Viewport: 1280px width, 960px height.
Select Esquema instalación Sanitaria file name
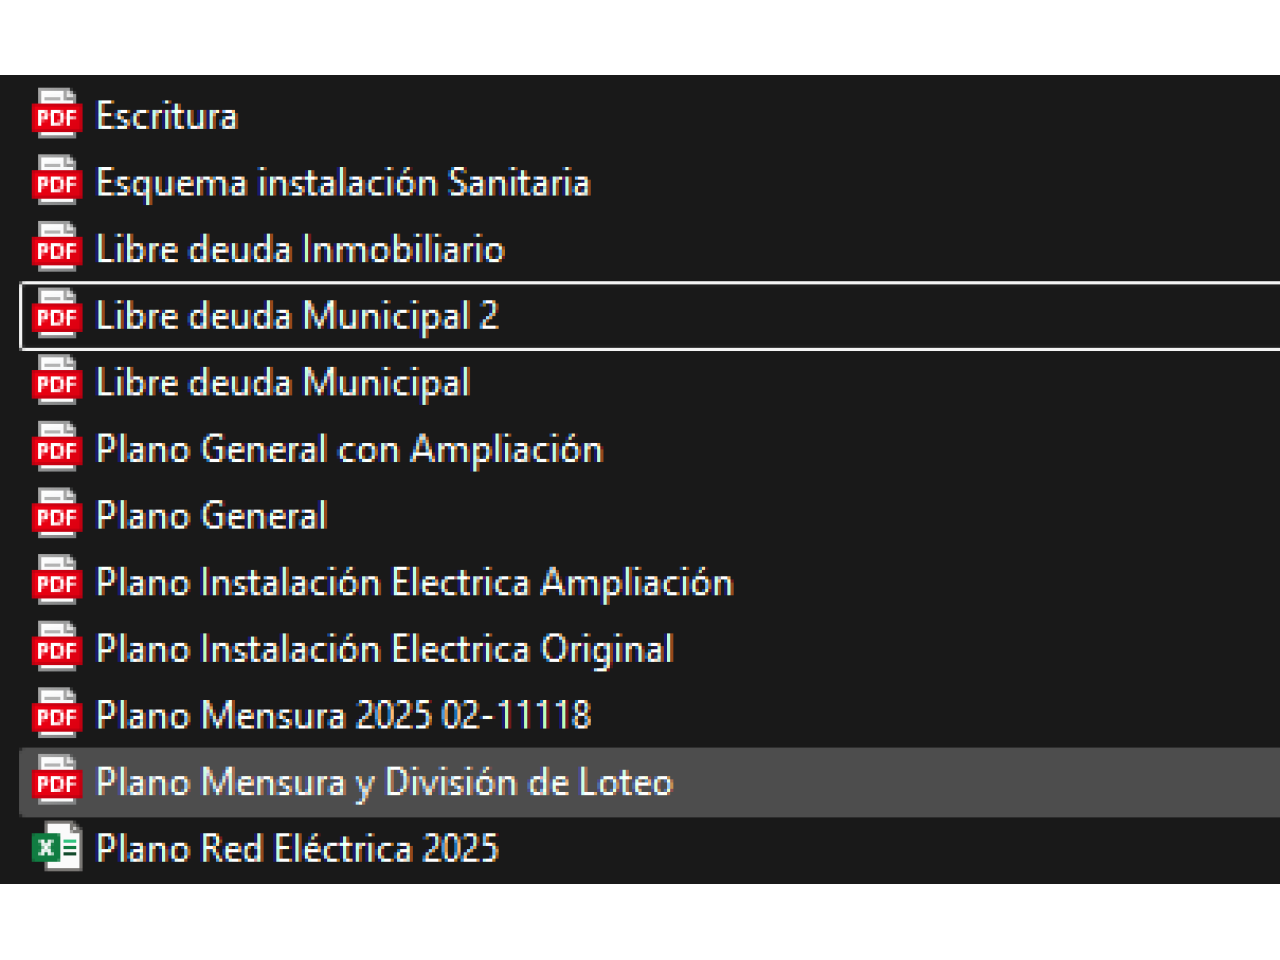(343, 183)
